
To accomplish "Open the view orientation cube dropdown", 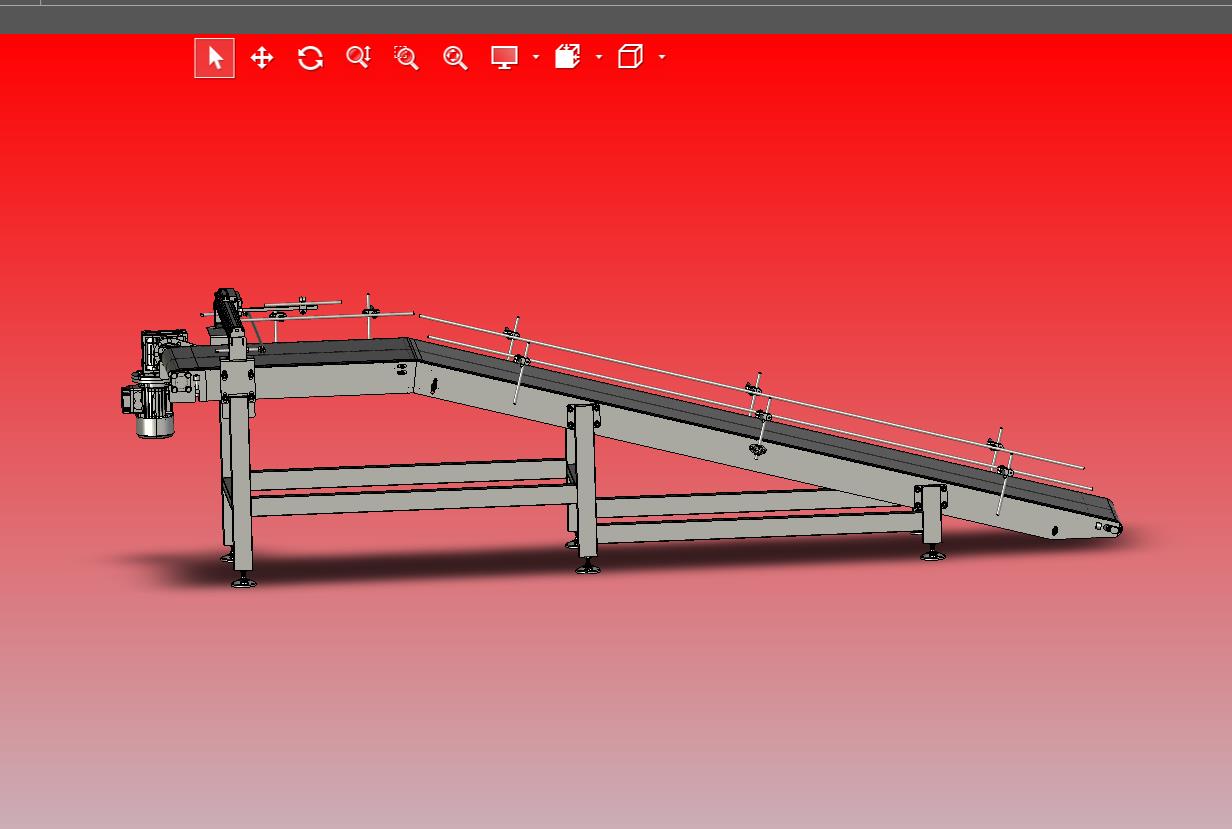I will [x=662, y=58].
